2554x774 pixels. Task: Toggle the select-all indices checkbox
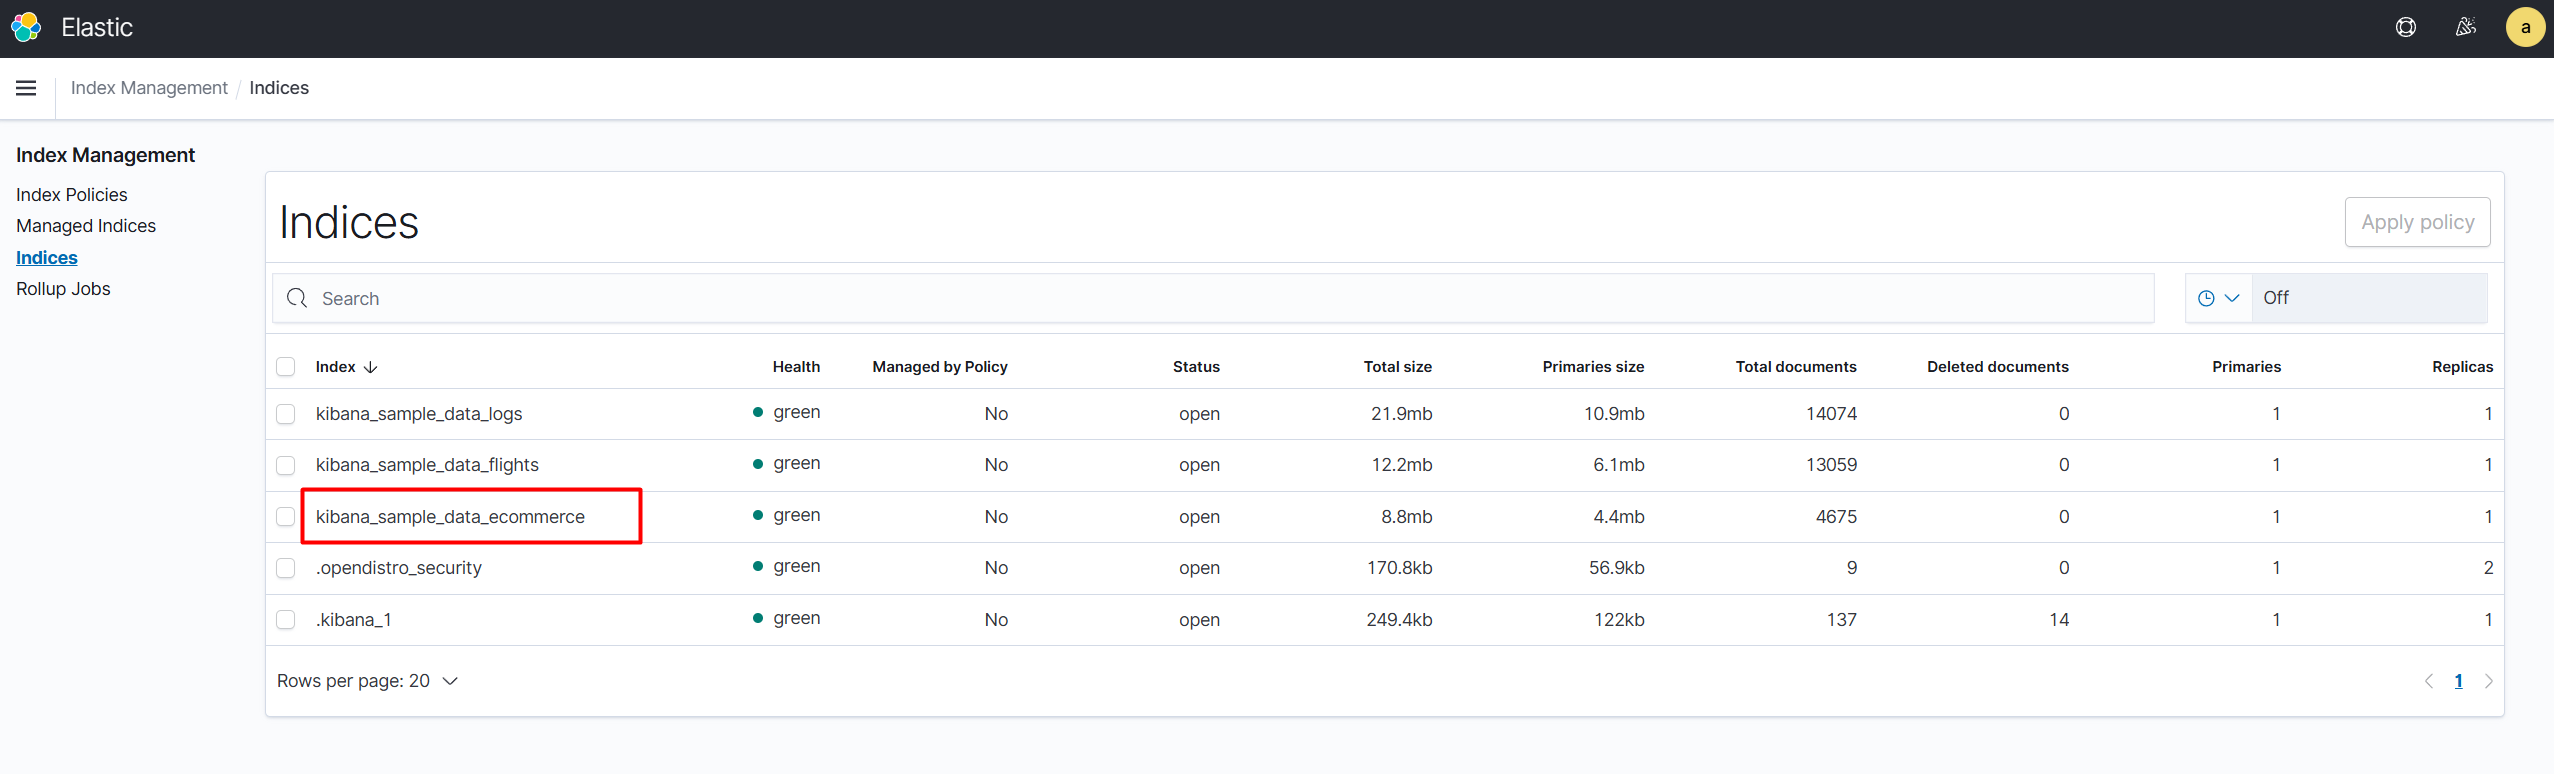[286, 367]
